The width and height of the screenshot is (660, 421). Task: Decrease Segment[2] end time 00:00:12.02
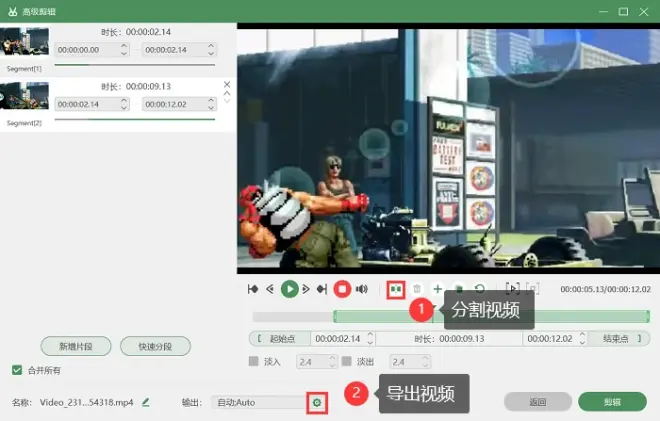211,108
